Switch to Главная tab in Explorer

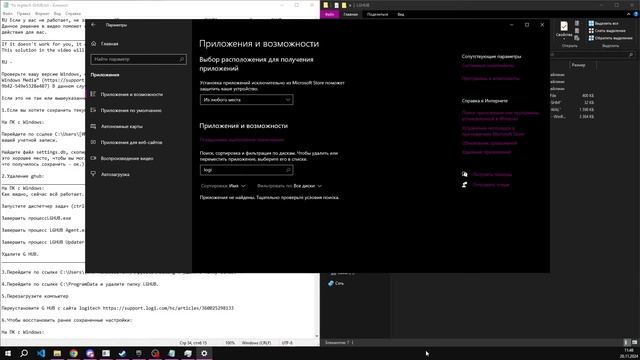click(x=350, y=14)
